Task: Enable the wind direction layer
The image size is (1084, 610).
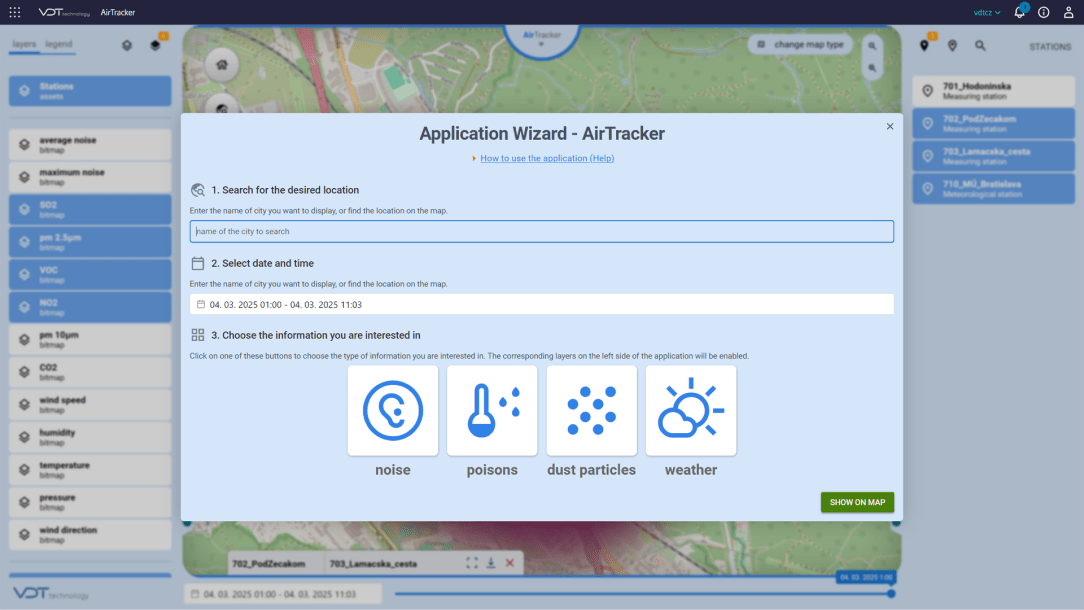Action: pyautogui.click(x=90, y=535)
